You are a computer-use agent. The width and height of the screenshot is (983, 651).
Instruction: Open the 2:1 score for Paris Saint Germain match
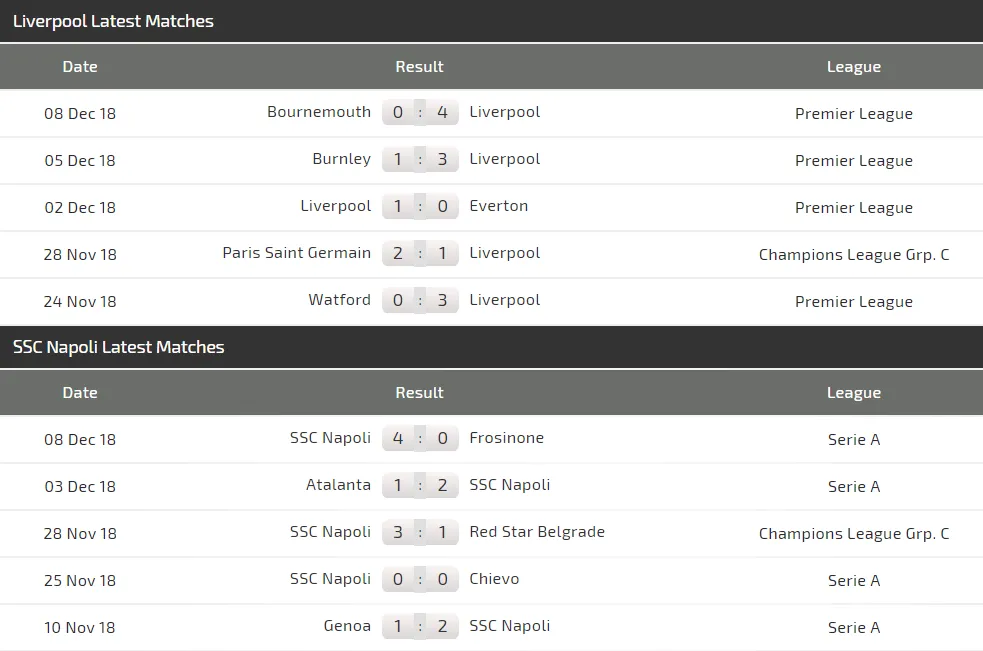tap(420, 254)
